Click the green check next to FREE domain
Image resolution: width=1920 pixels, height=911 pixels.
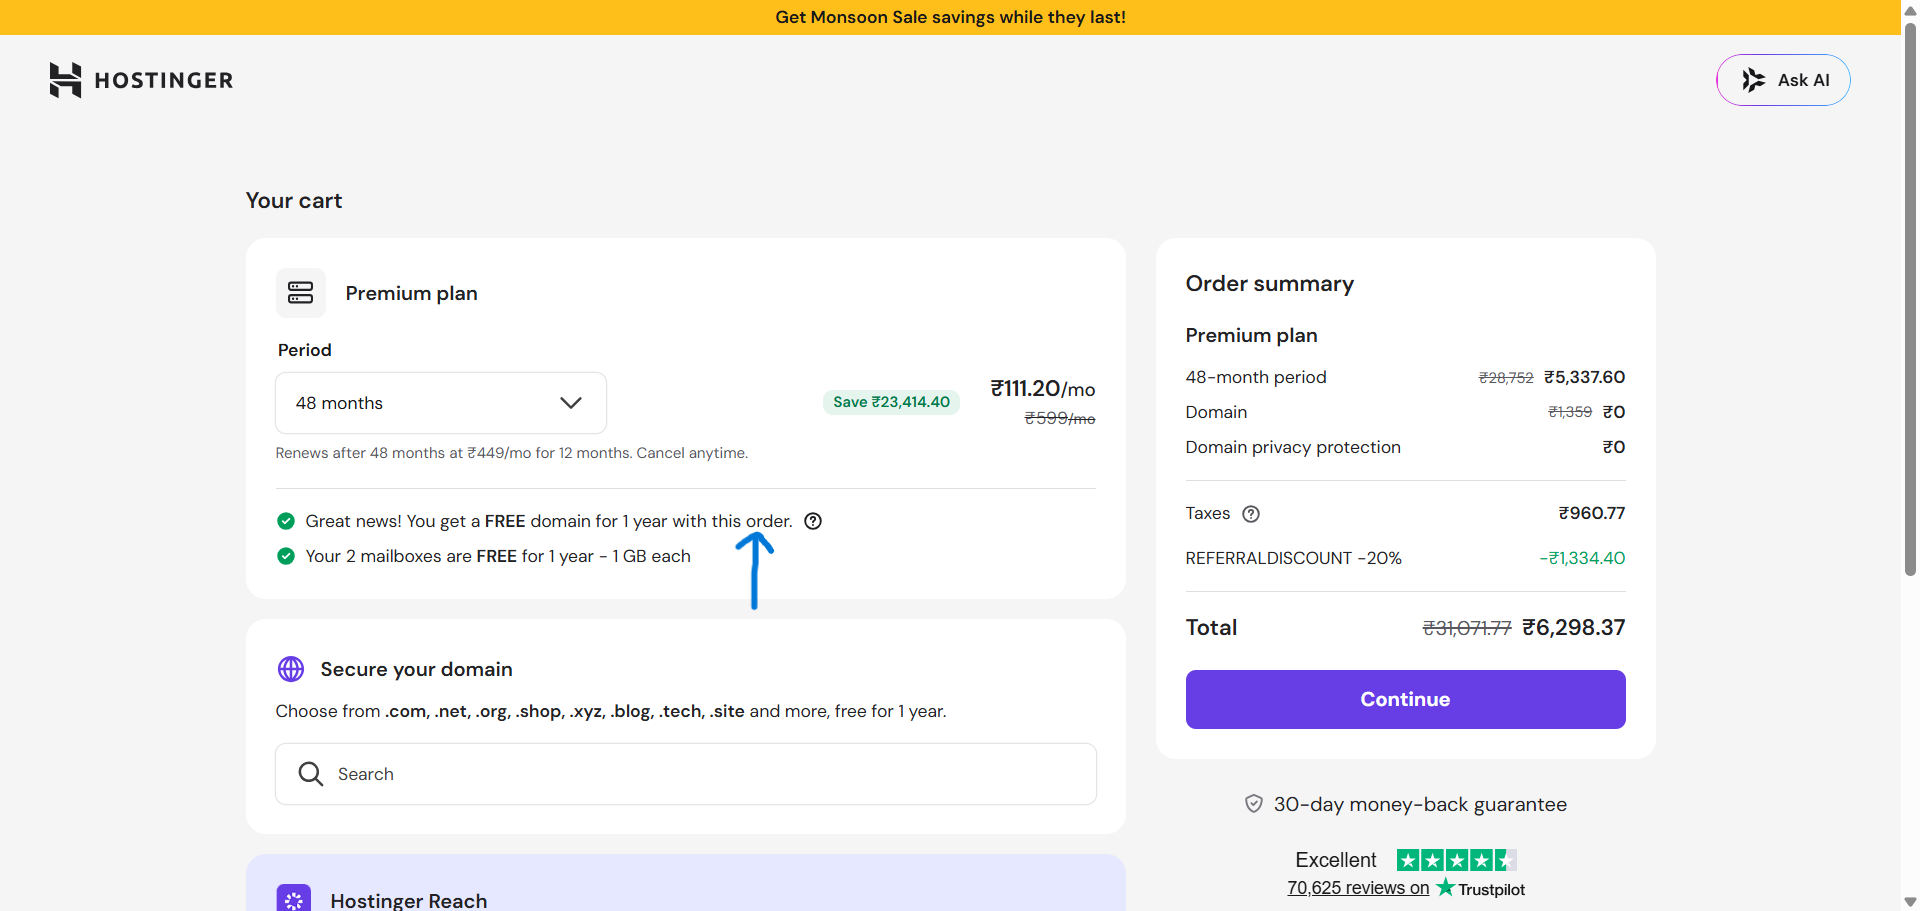pos(286,521)
